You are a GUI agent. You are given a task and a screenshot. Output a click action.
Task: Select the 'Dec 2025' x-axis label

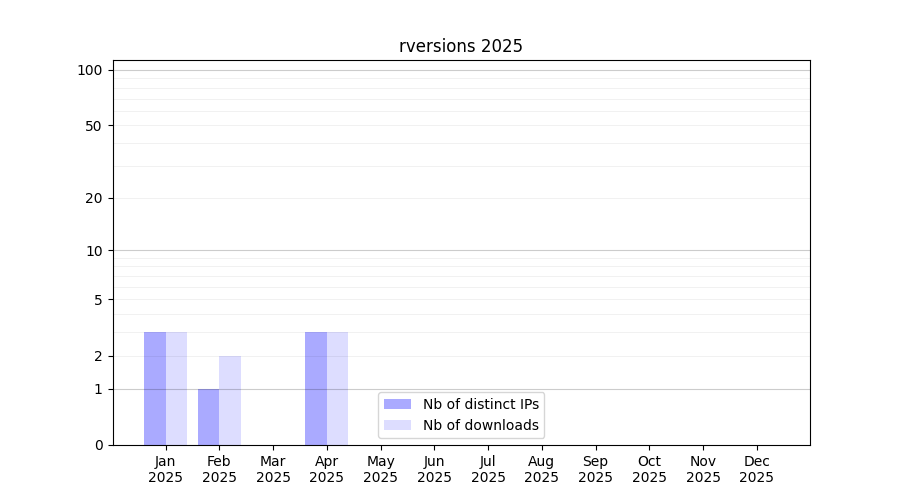(756, 469)
